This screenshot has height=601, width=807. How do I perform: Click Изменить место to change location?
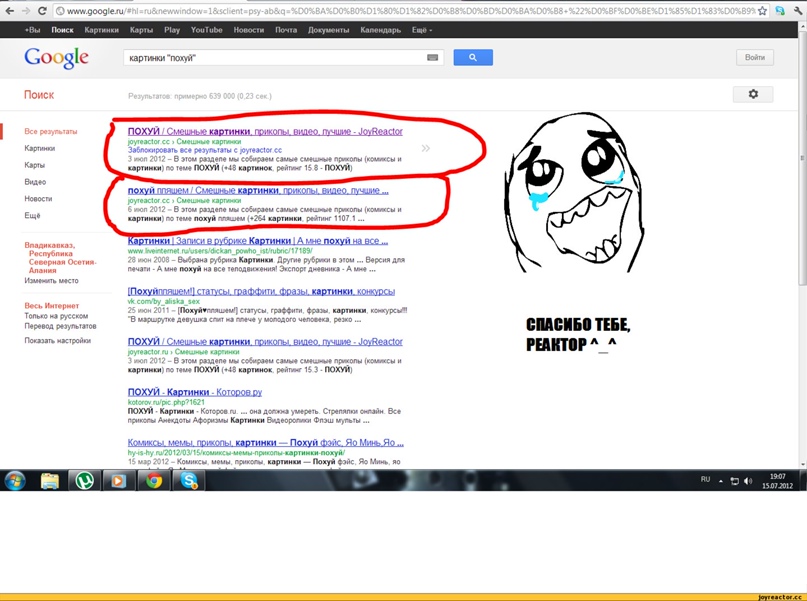pyautogui.click(x=51, y=280)
